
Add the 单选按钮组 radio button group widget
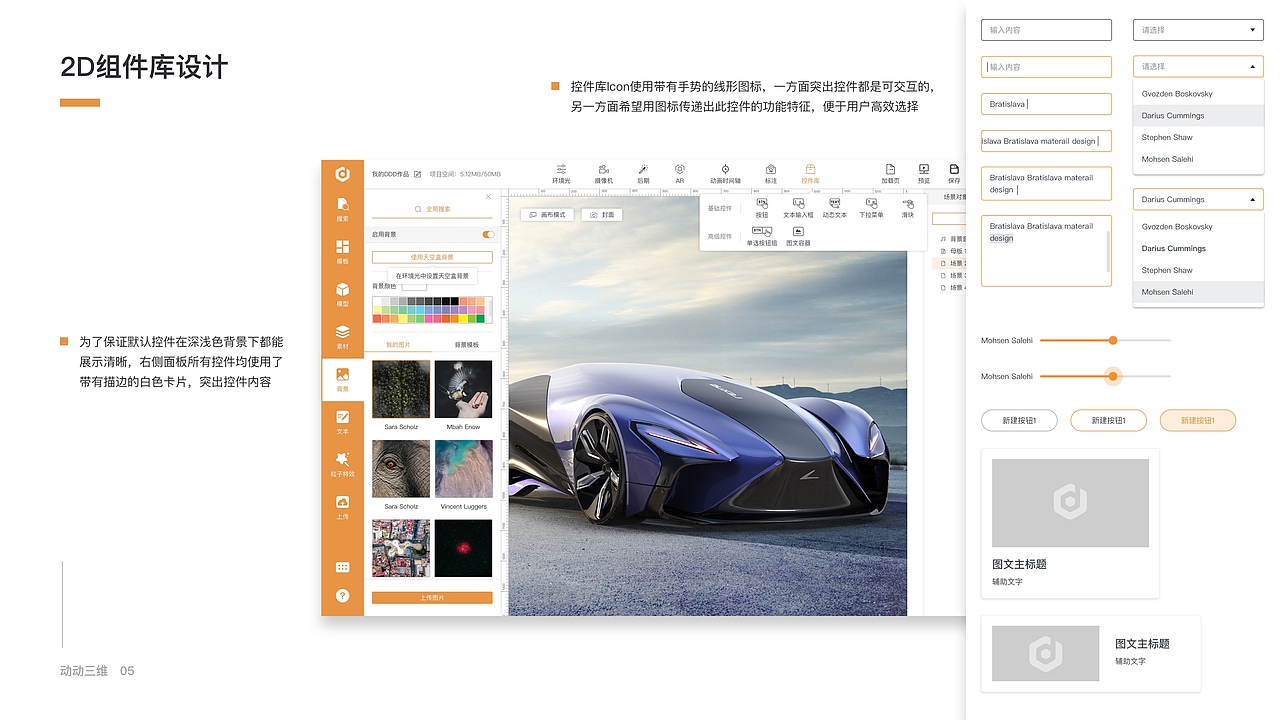tap(761, 236)
